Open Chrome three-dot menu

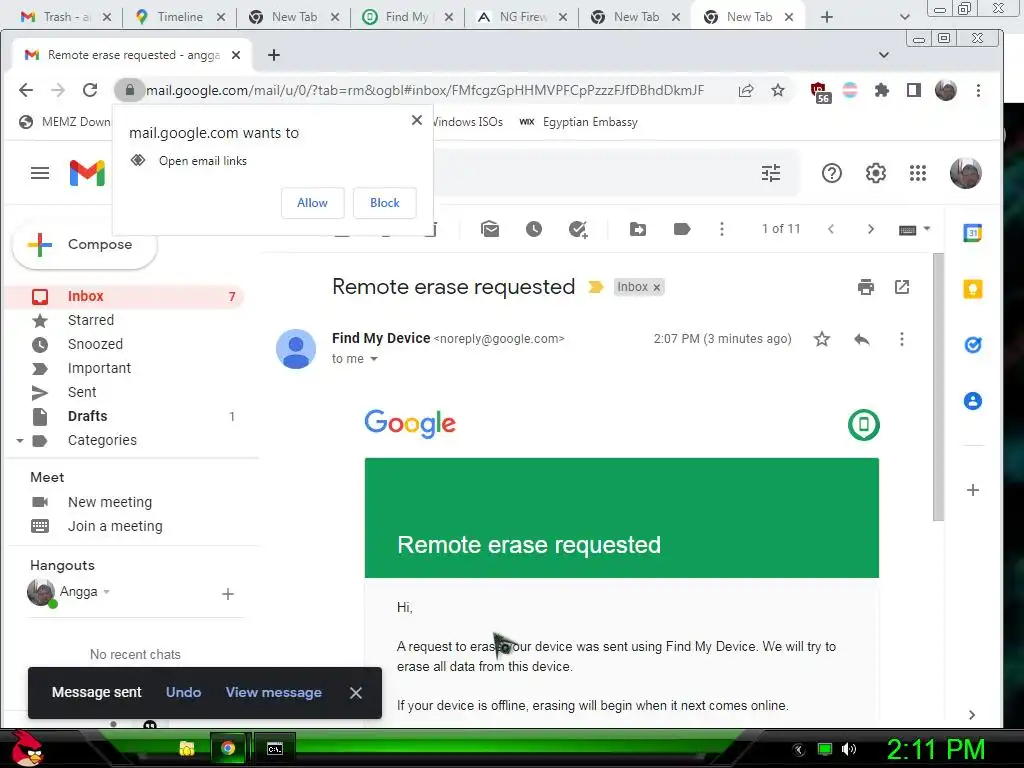pos(978,90)
